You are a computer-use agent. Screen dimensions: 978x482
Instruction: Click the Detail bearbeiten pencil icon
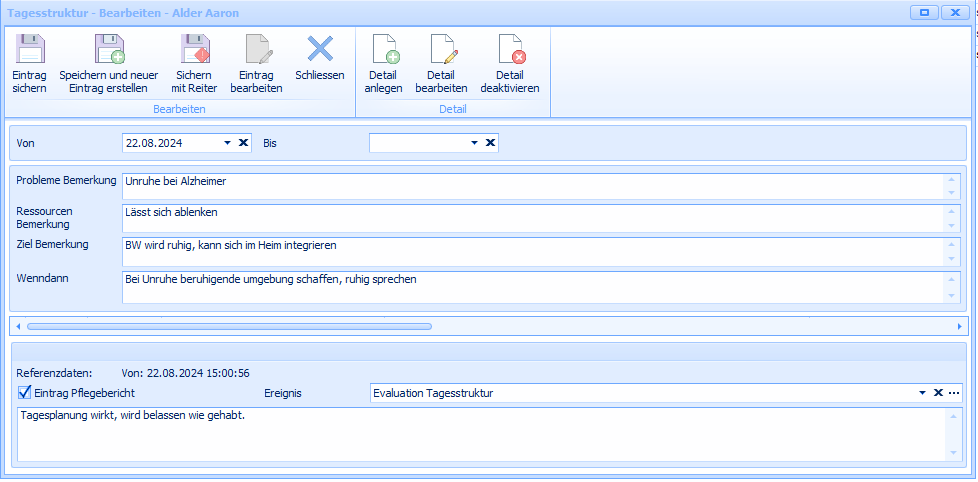(x=441, y=50)
